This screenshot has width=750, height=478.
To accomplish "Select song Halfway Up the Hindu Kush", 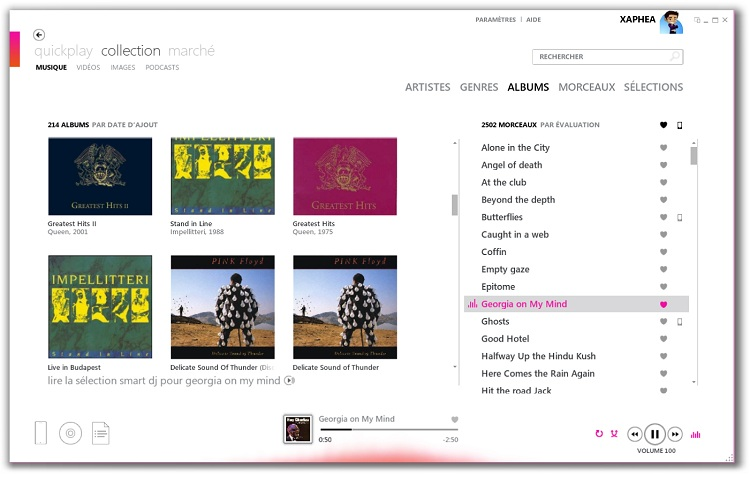I will pyautogui.click(x=539, y=356).
